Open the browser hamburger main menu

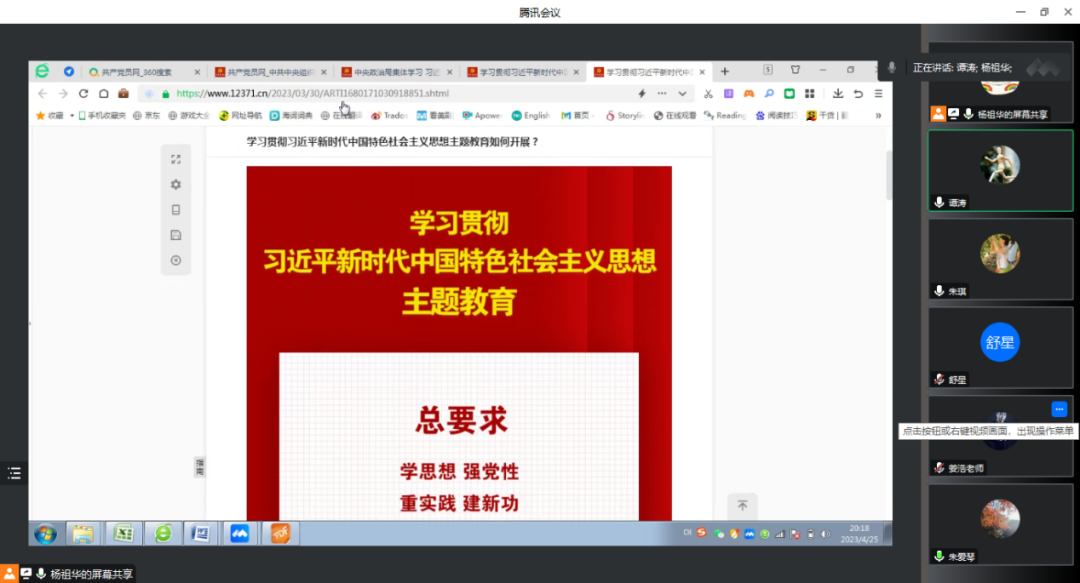[878, 93]
